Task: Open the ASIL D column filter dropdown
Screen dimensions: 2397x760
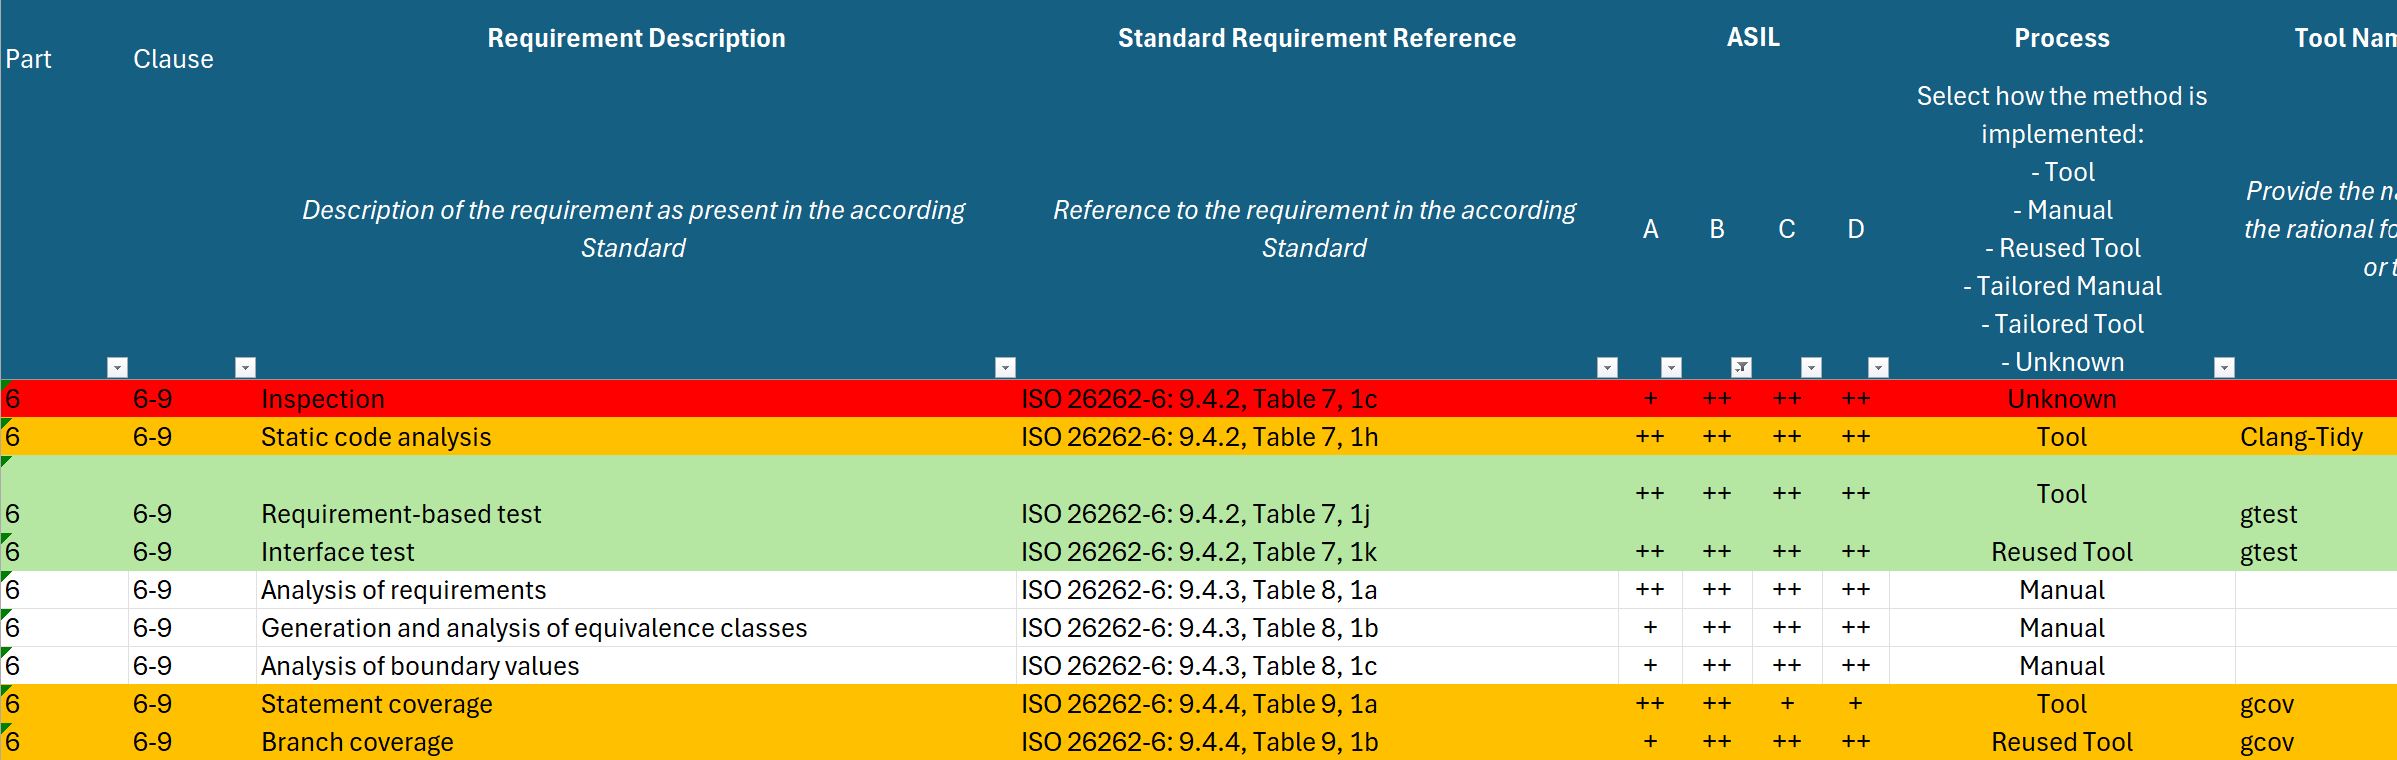Action: point(1878,367)
